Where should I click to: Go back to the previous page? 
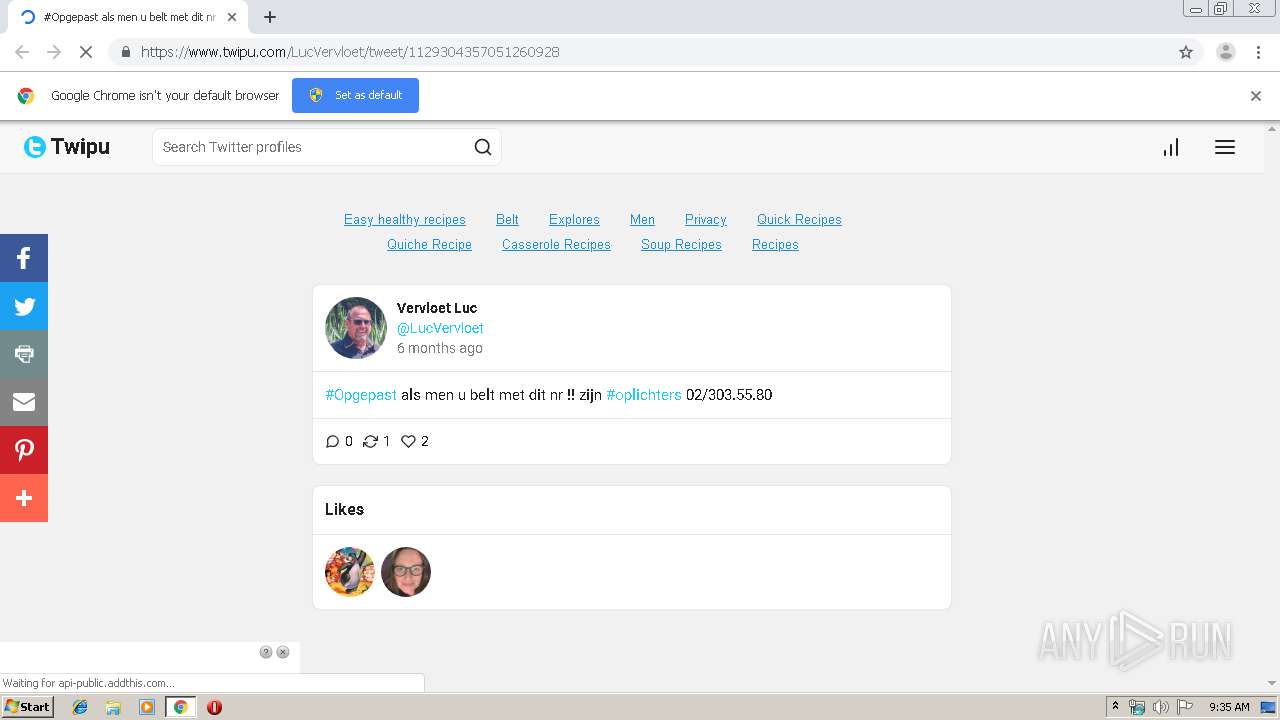(x=22, y=52)
